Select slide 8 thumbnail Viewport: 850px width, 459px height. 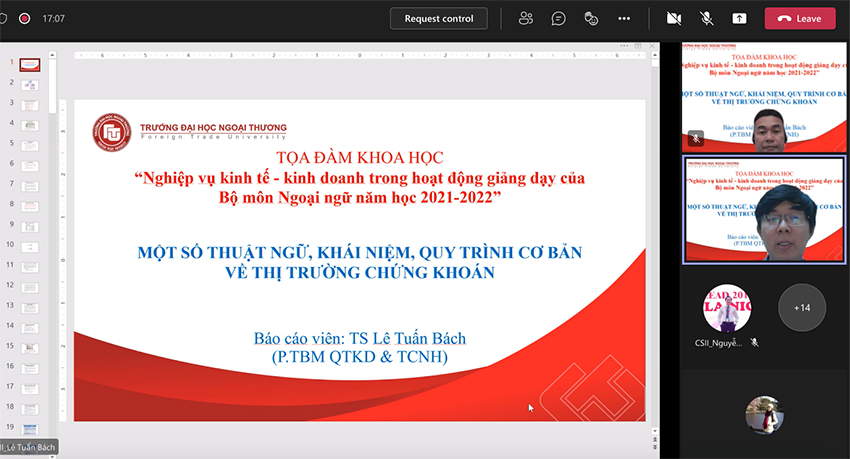coord(30,206)
